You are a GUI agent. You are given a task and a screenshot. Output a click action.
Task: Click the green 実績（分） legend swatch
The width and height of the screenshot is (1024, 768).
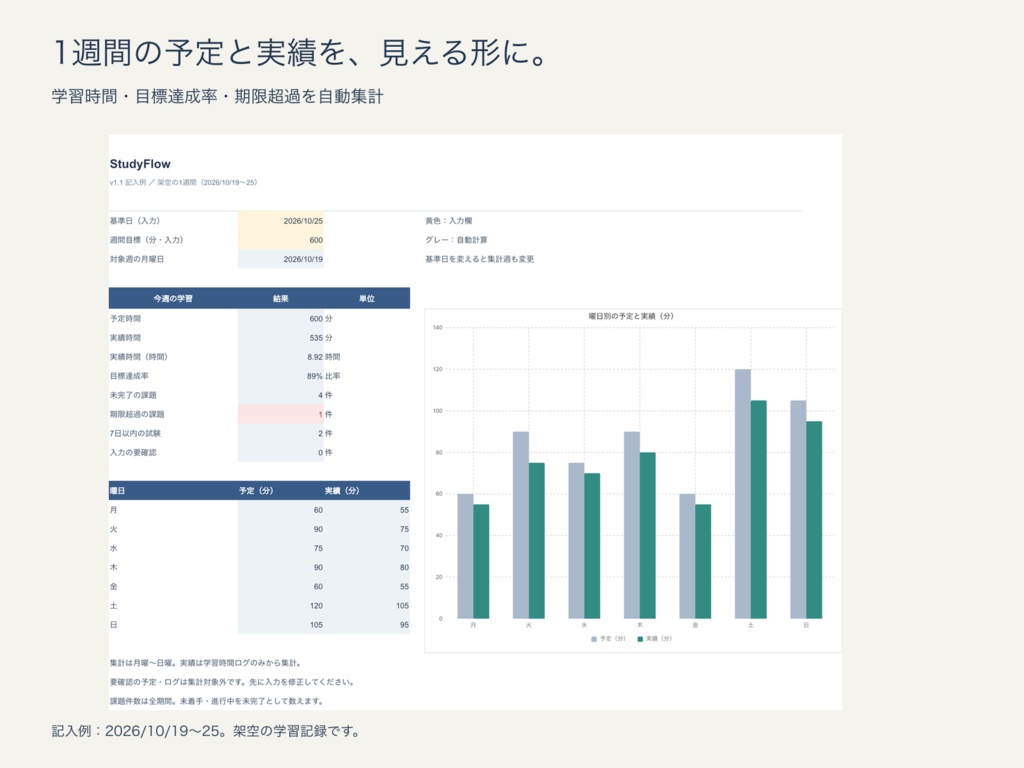[x=640, y=639]
